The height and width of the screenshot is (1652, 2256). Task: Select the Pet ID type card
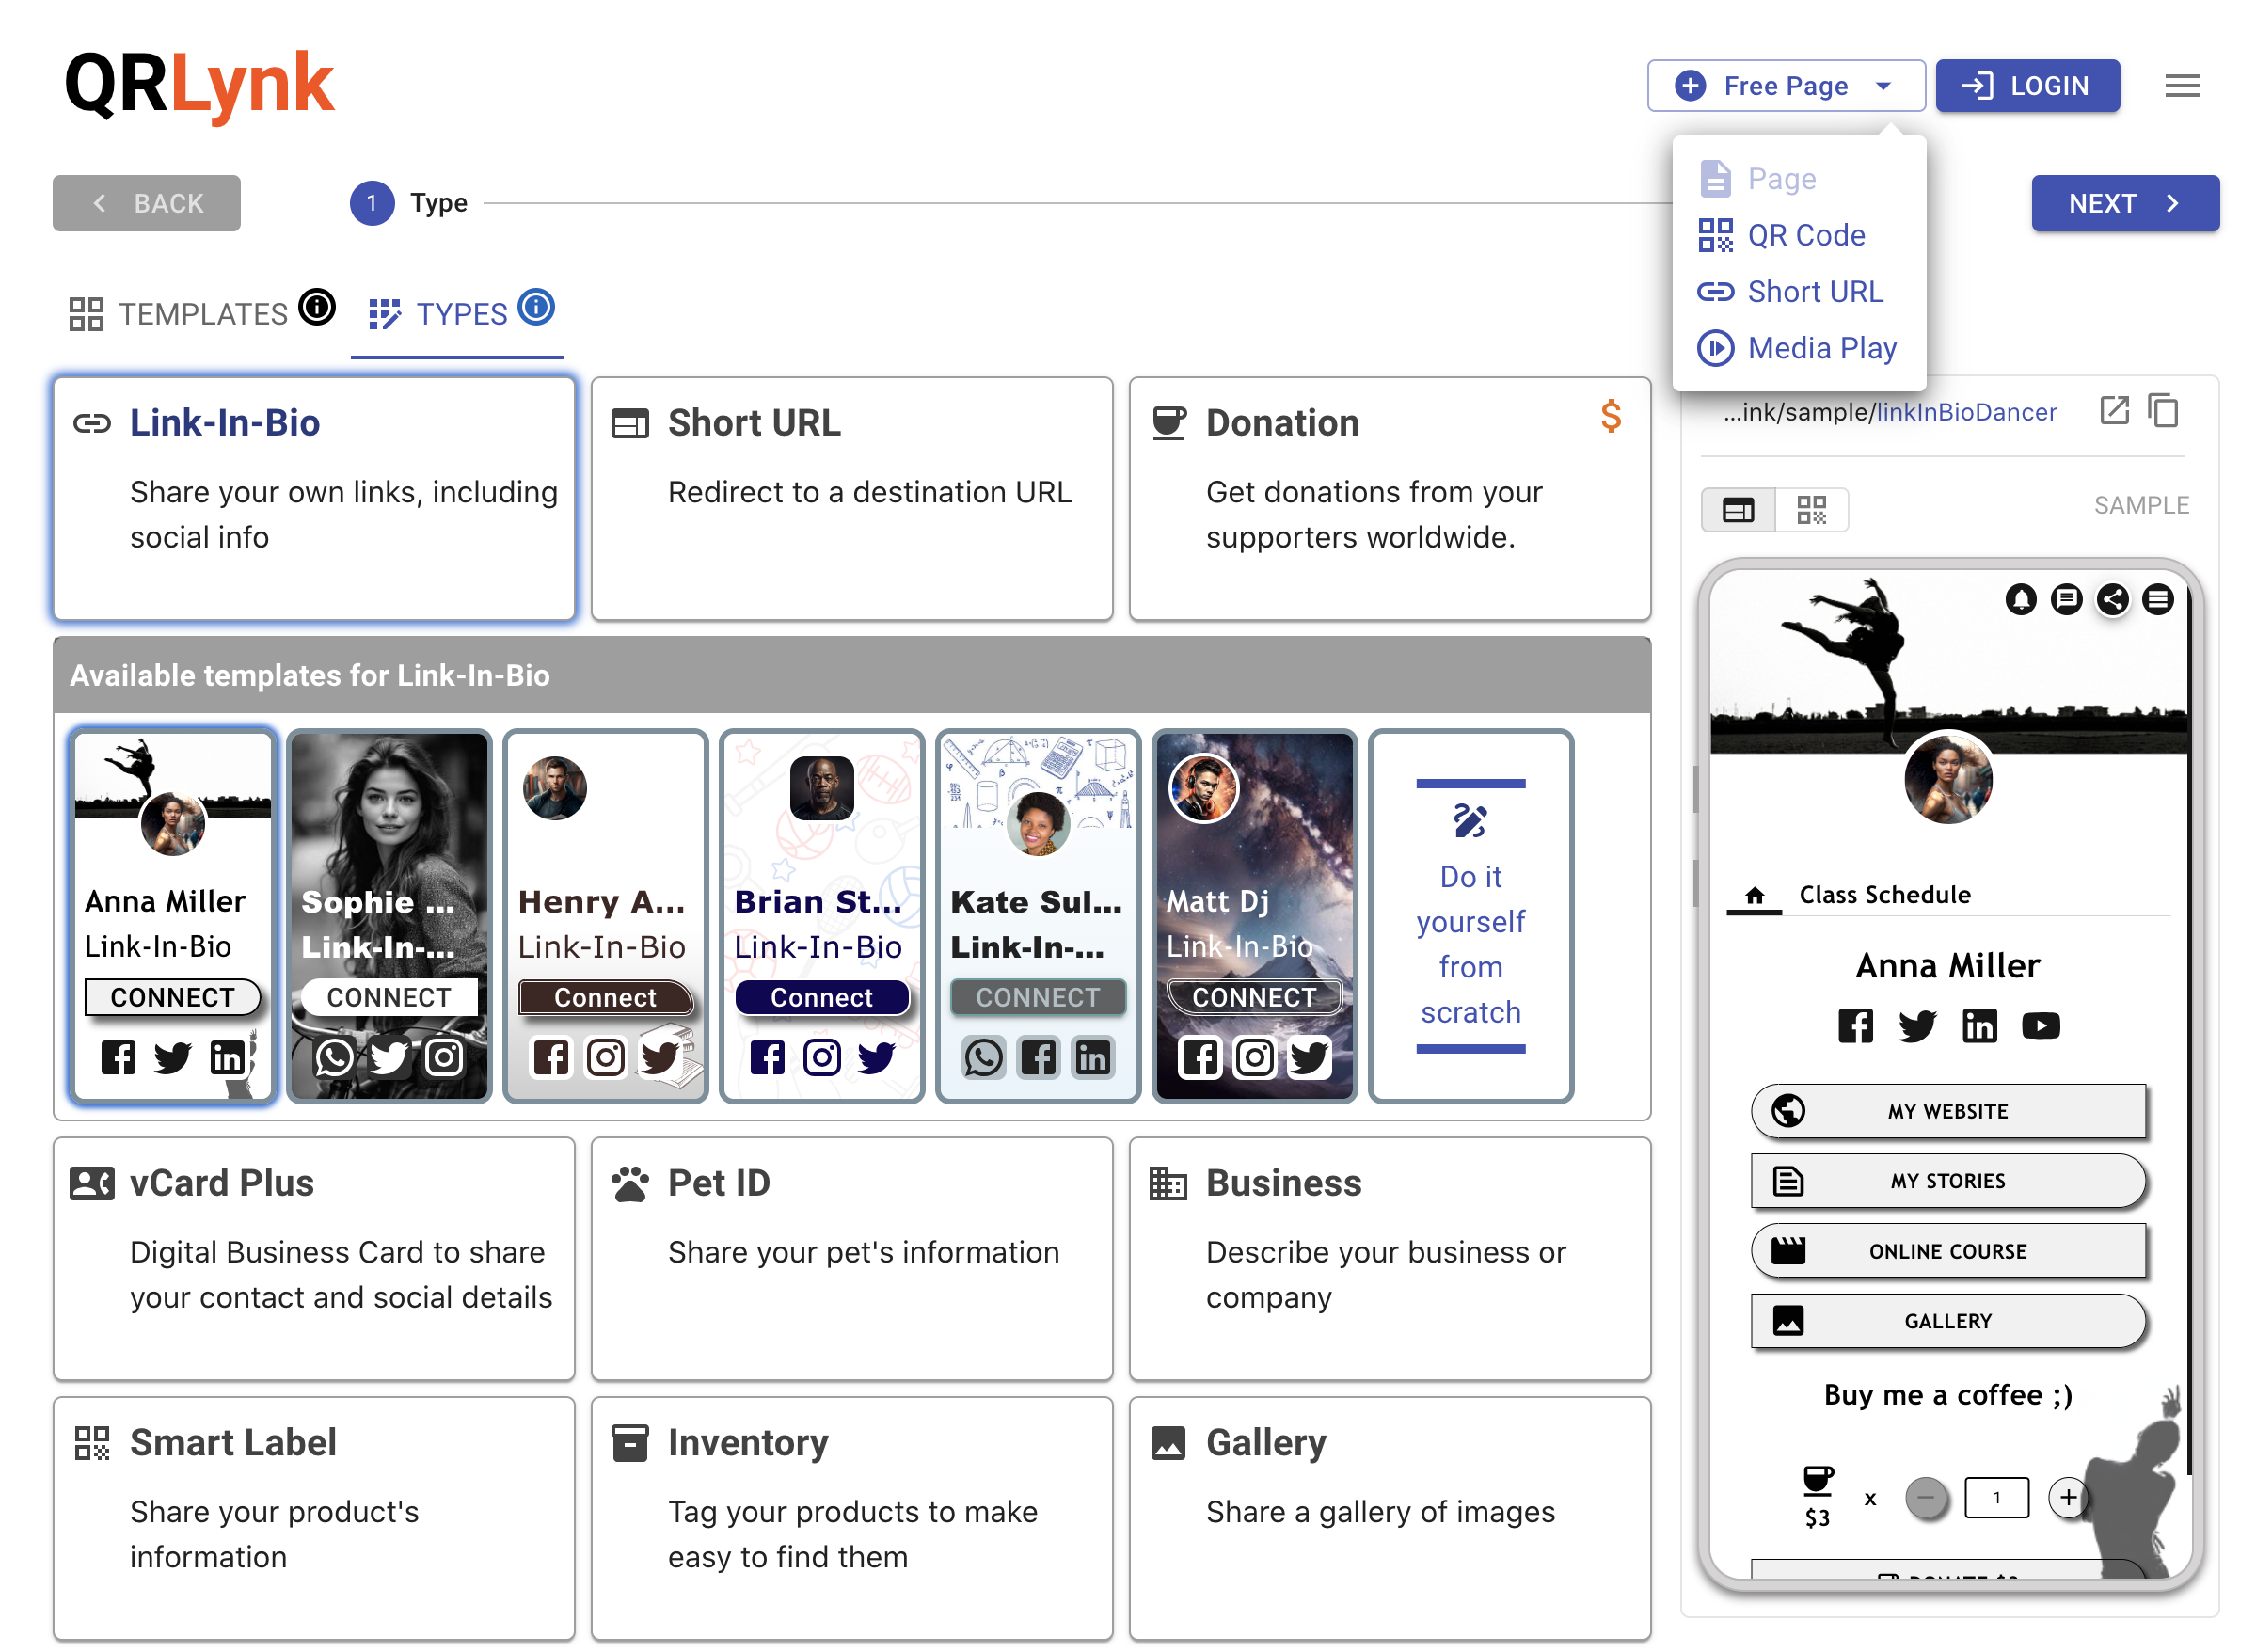pos(851,1259)
